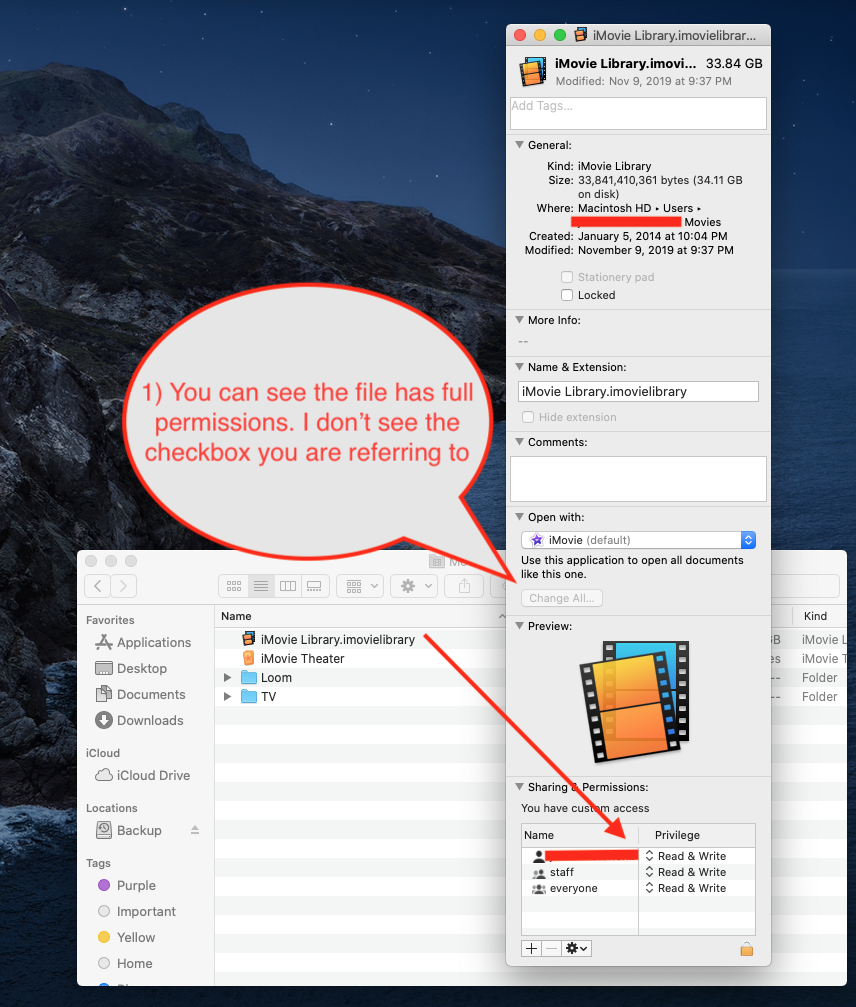Select the Purple tag
Viewport: 856px width, 1007px height.
[x=127, y=885]
